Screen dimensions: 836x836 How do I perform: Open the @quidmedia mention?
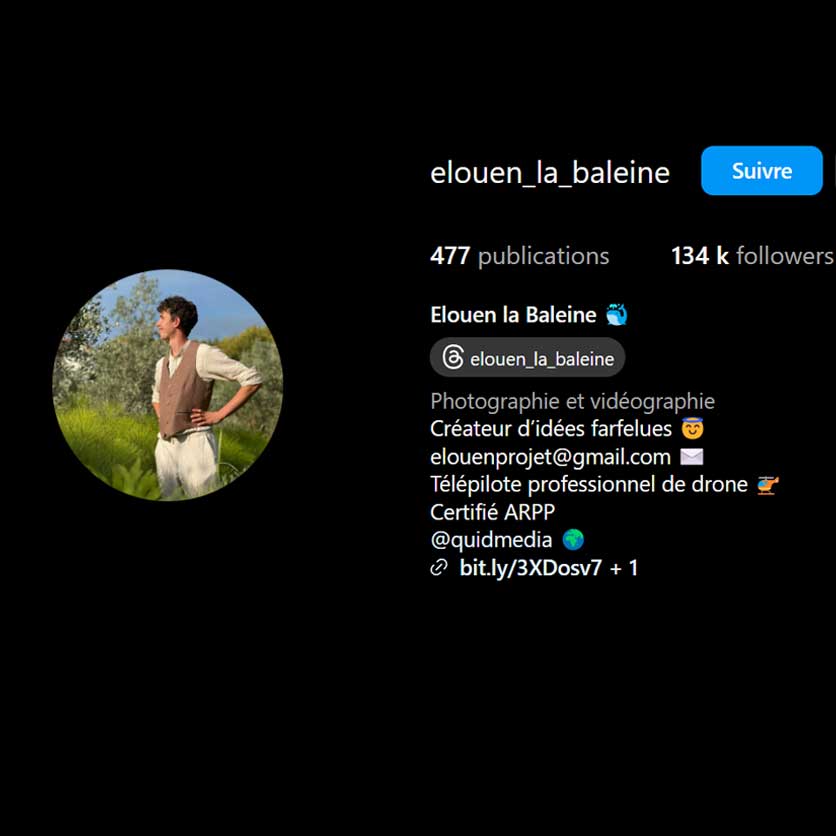click(491, 540)
